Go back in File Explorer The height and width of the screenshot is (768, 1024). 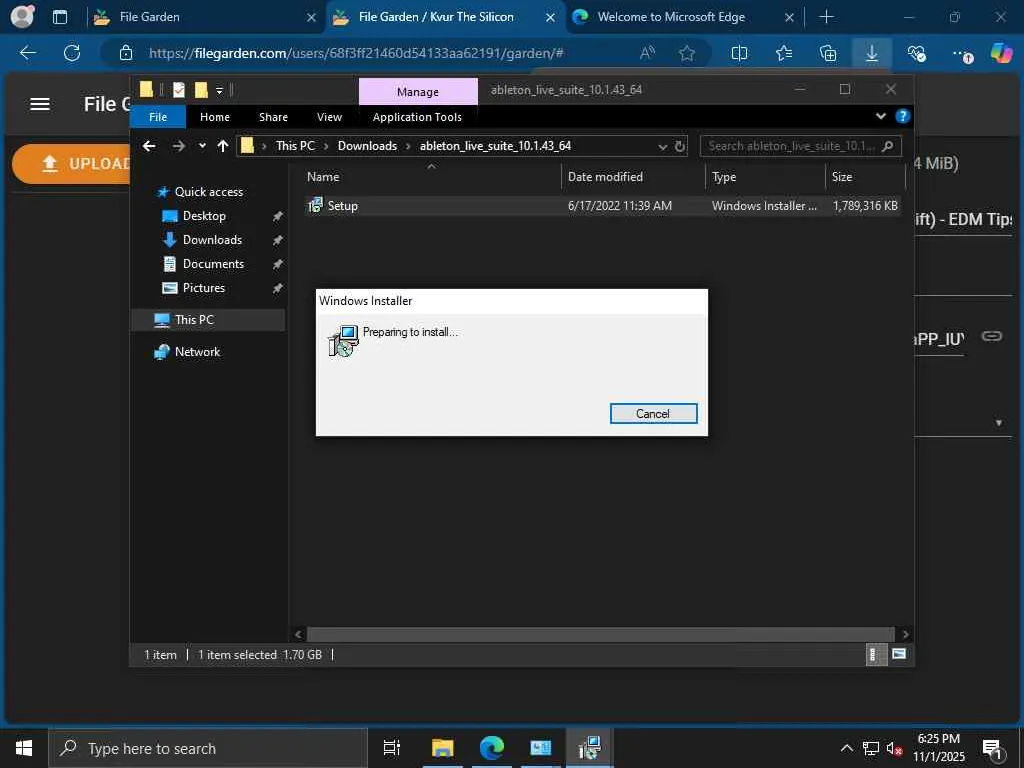tap(150, 146)
